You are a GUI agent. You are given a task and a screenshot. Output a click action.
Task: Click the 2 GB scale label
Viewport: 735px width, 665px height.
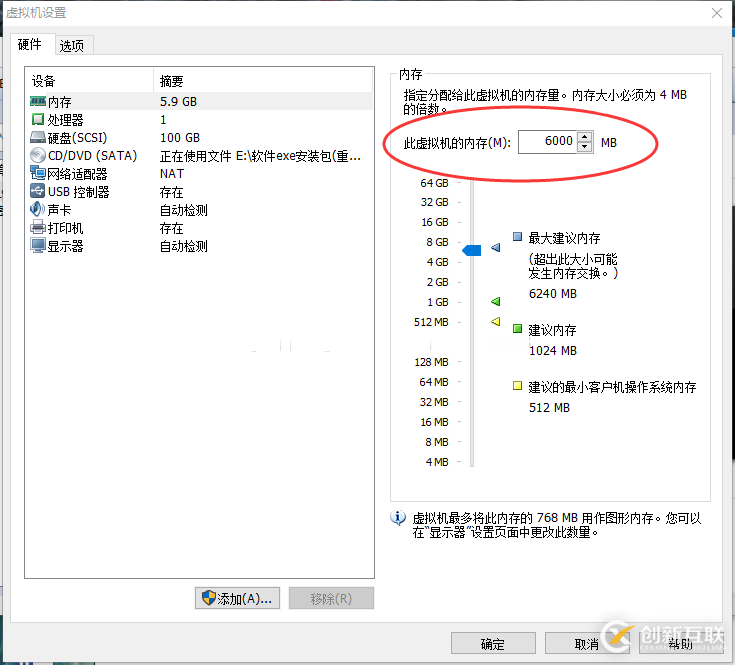[x=437, y=282]
